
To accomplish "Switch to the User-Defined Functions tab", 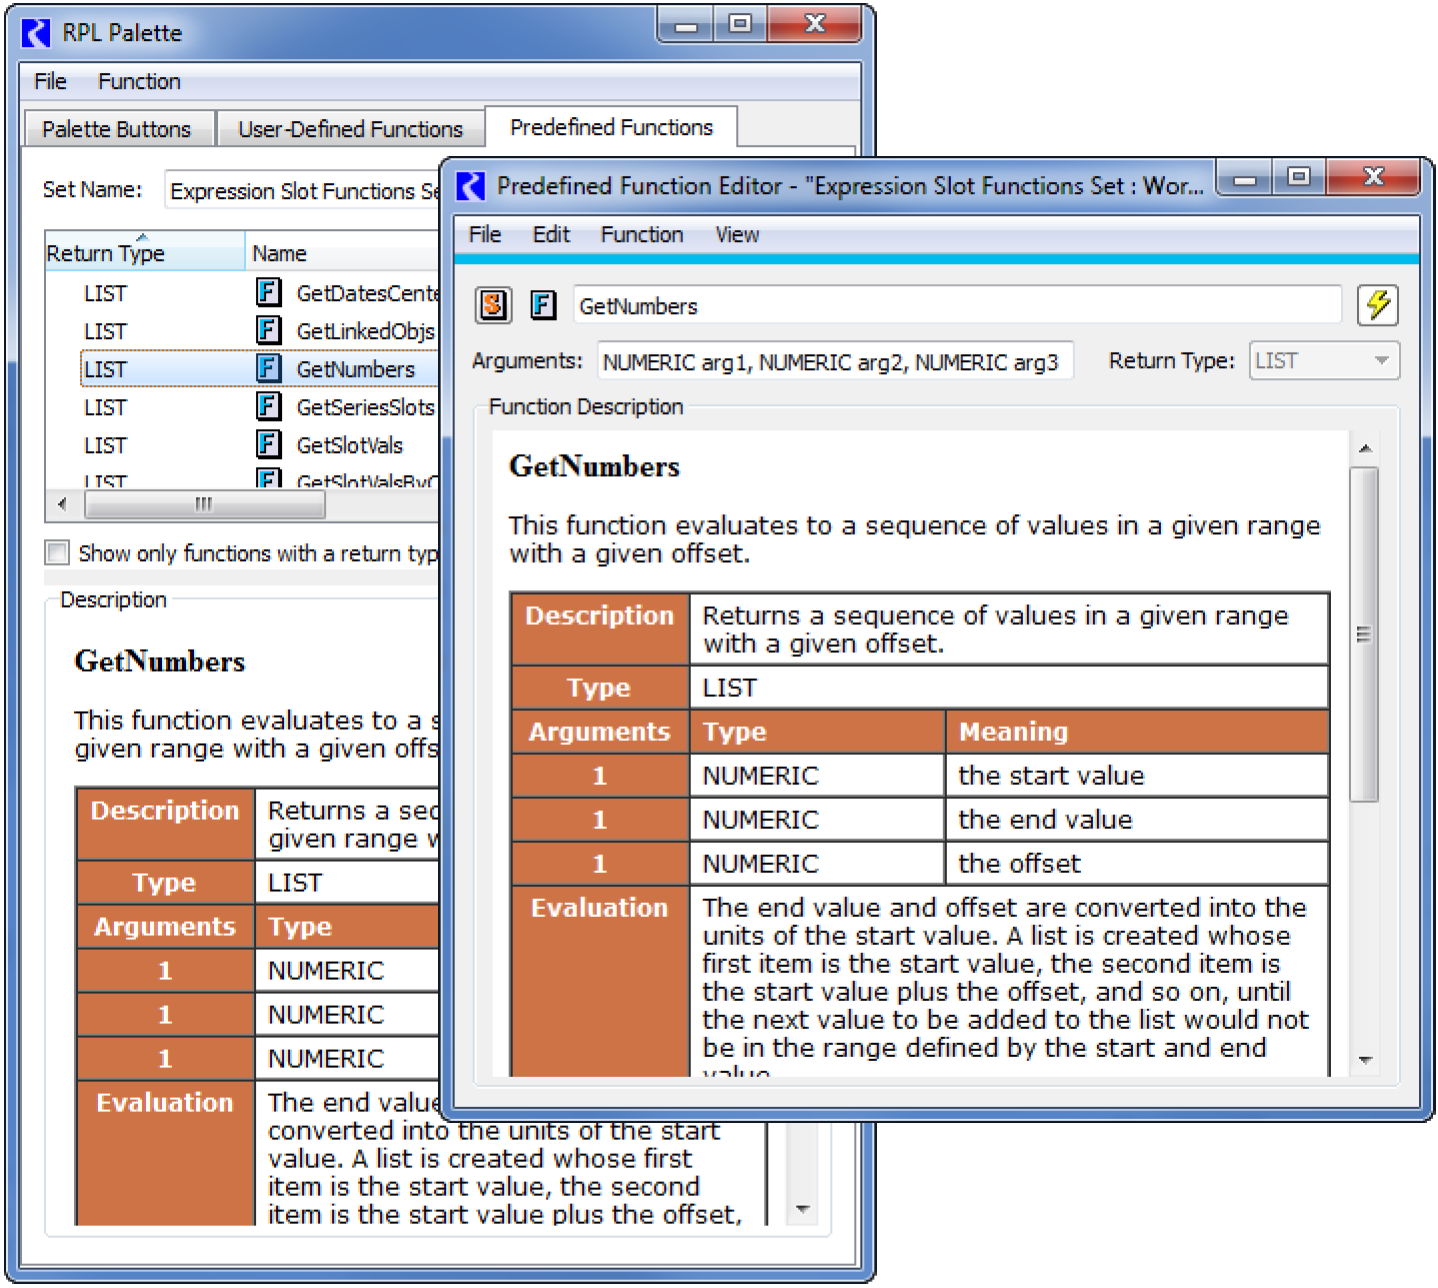I will pyautogui.click(x=350, y=130).
